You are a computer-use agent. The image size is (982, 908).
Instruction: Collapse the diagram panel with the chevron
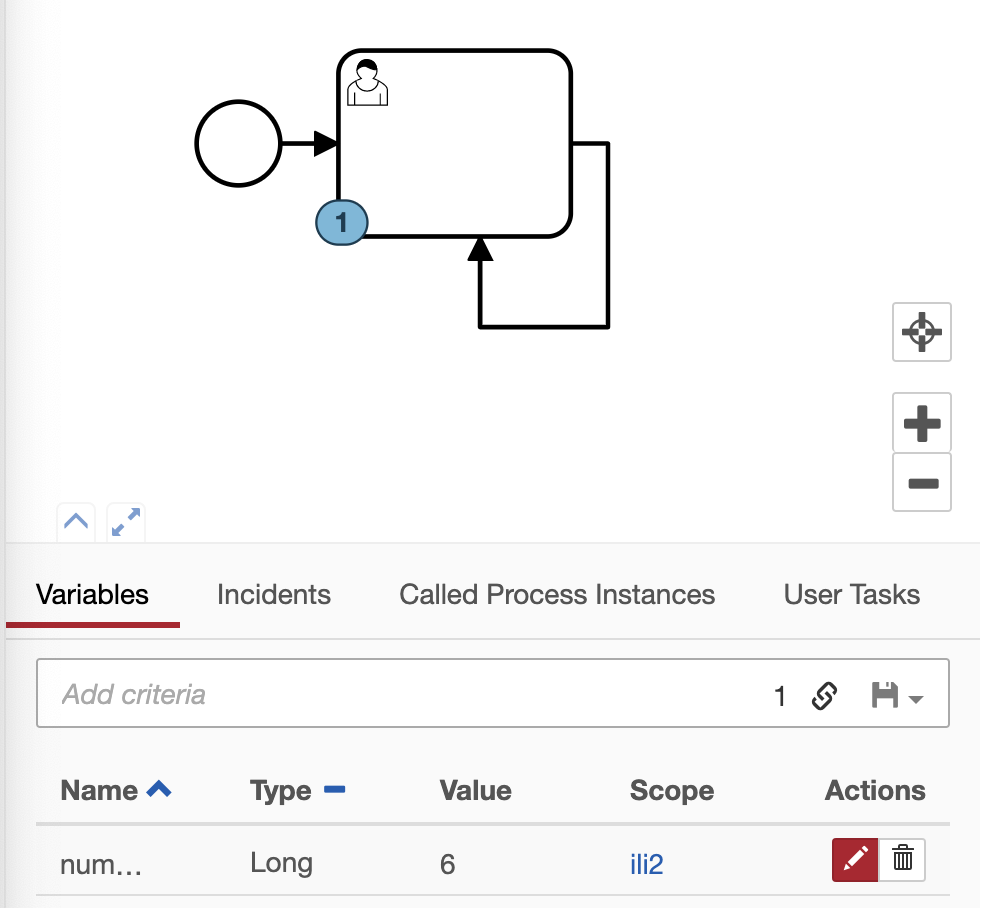coord(76,522)
